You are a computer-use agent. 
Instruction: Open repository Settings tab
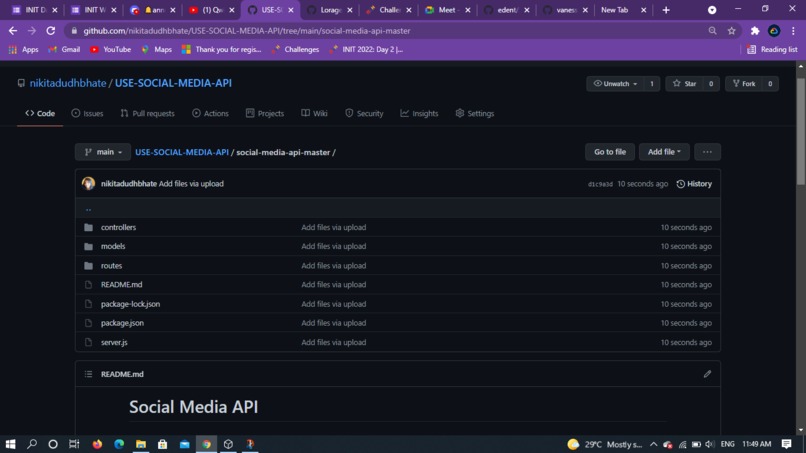(x=474, y=113)
